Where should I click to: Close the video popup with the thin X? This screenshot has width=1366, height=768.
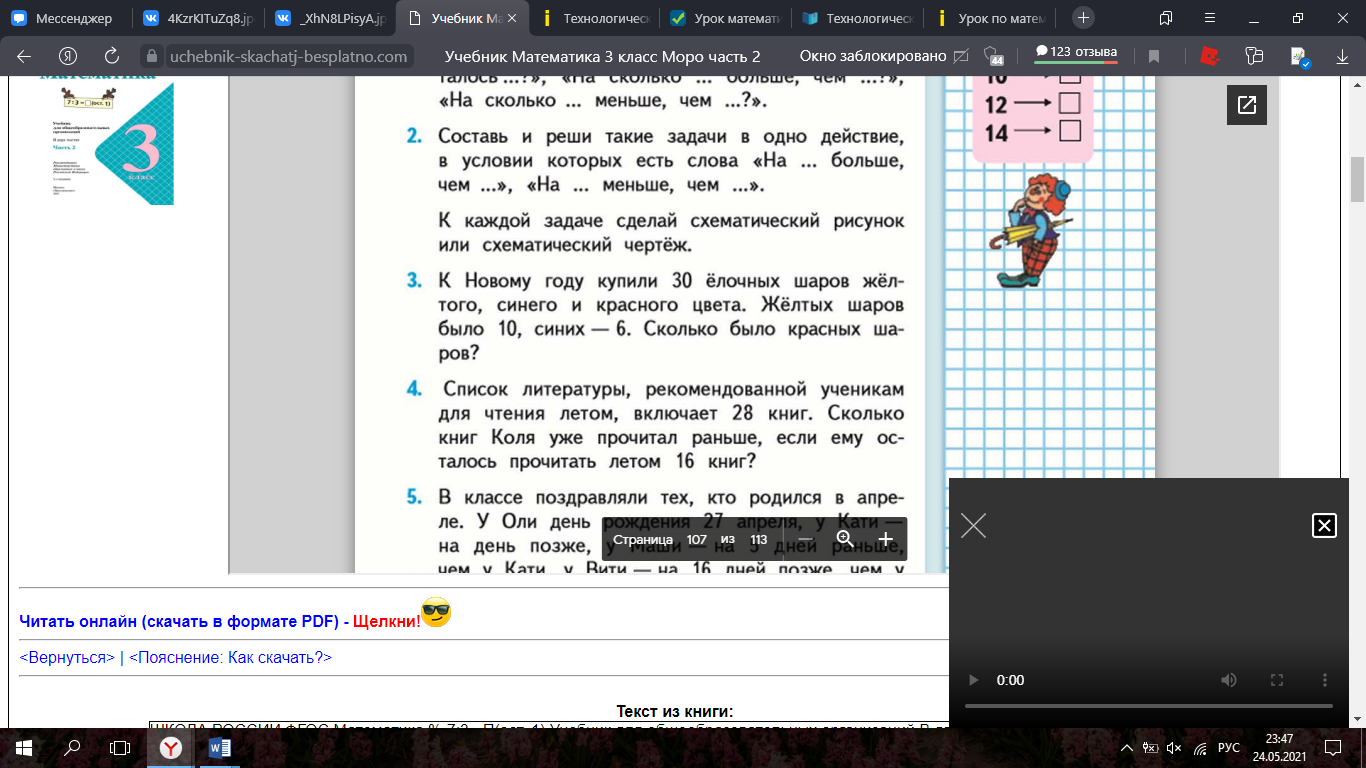[x=973, y=525]
